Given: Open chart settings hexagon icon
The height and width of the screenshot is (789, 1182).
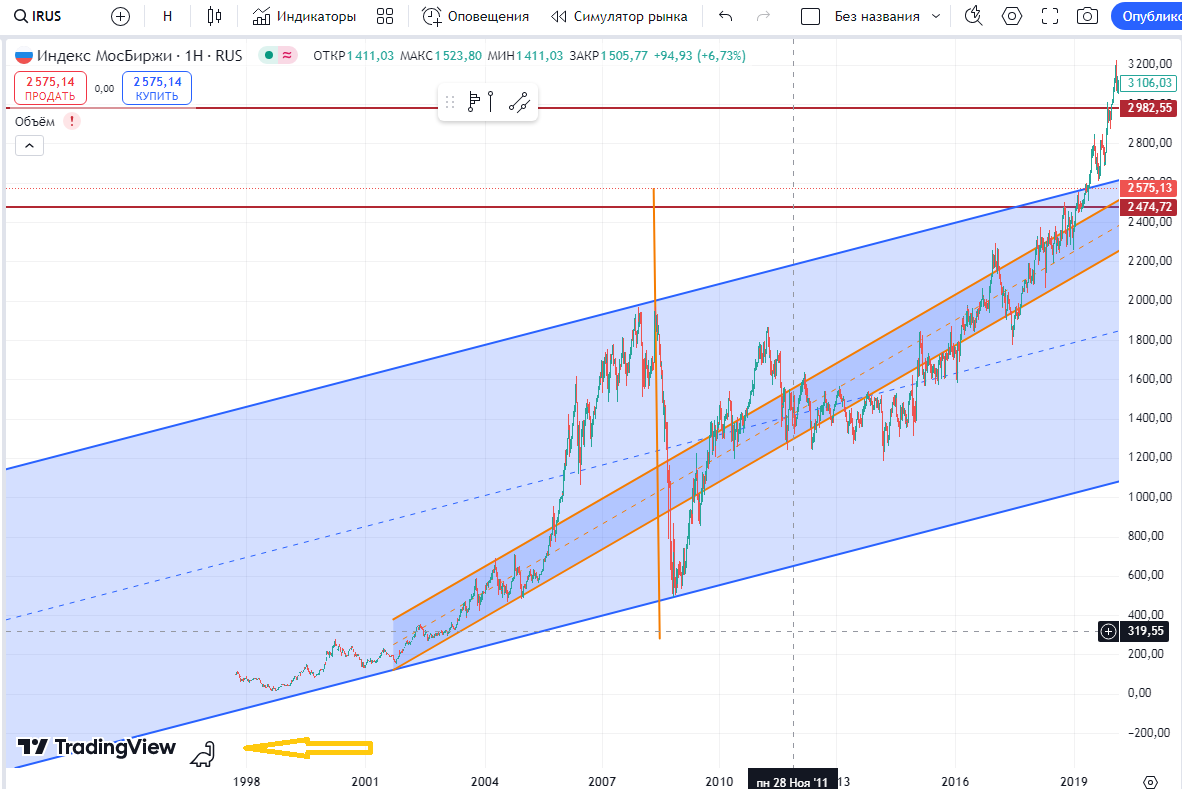Looking at the screenshot, I should (x=1012, y=16).
